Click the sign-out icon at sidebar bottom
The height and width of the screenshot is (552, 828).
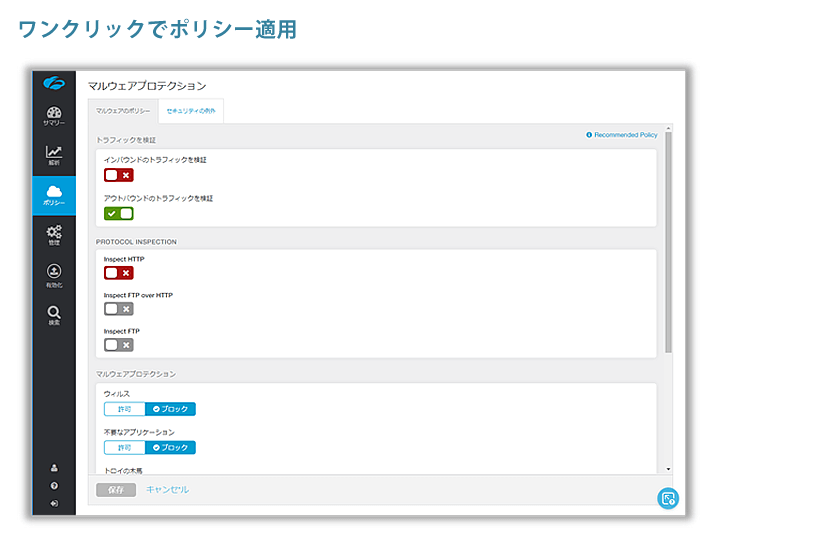tap(54, 503)
